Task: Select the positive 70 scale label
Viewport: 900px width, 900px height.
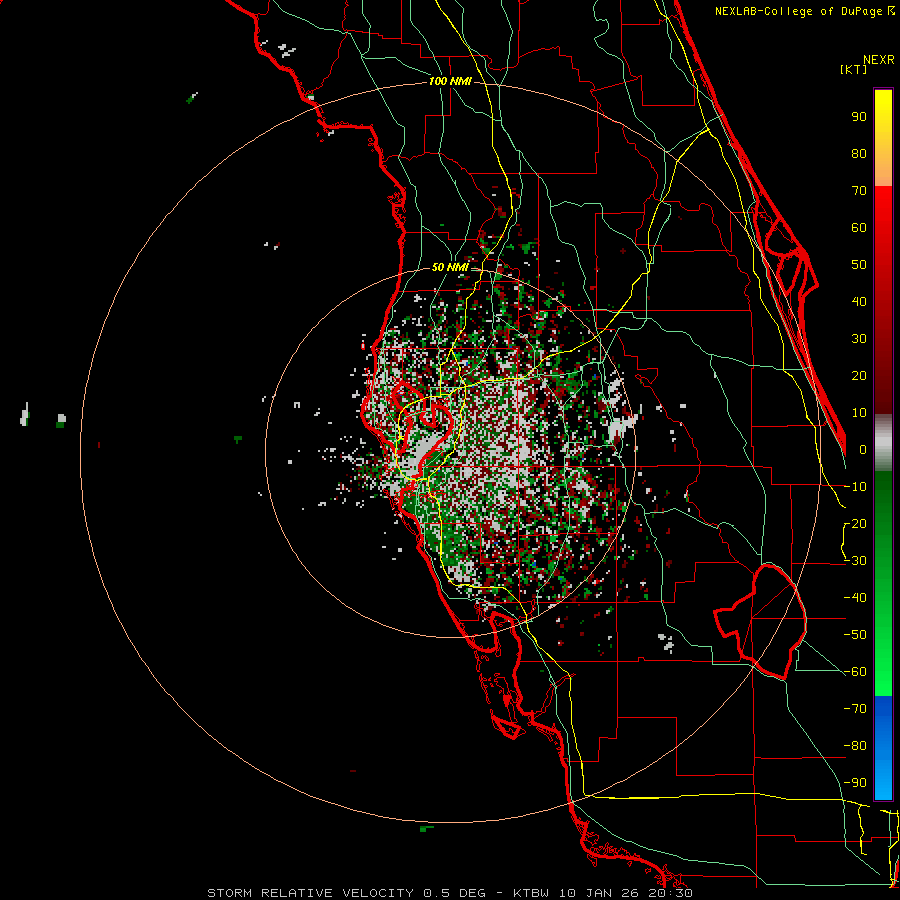Action: pyautogui.click(x=859, y=191)
